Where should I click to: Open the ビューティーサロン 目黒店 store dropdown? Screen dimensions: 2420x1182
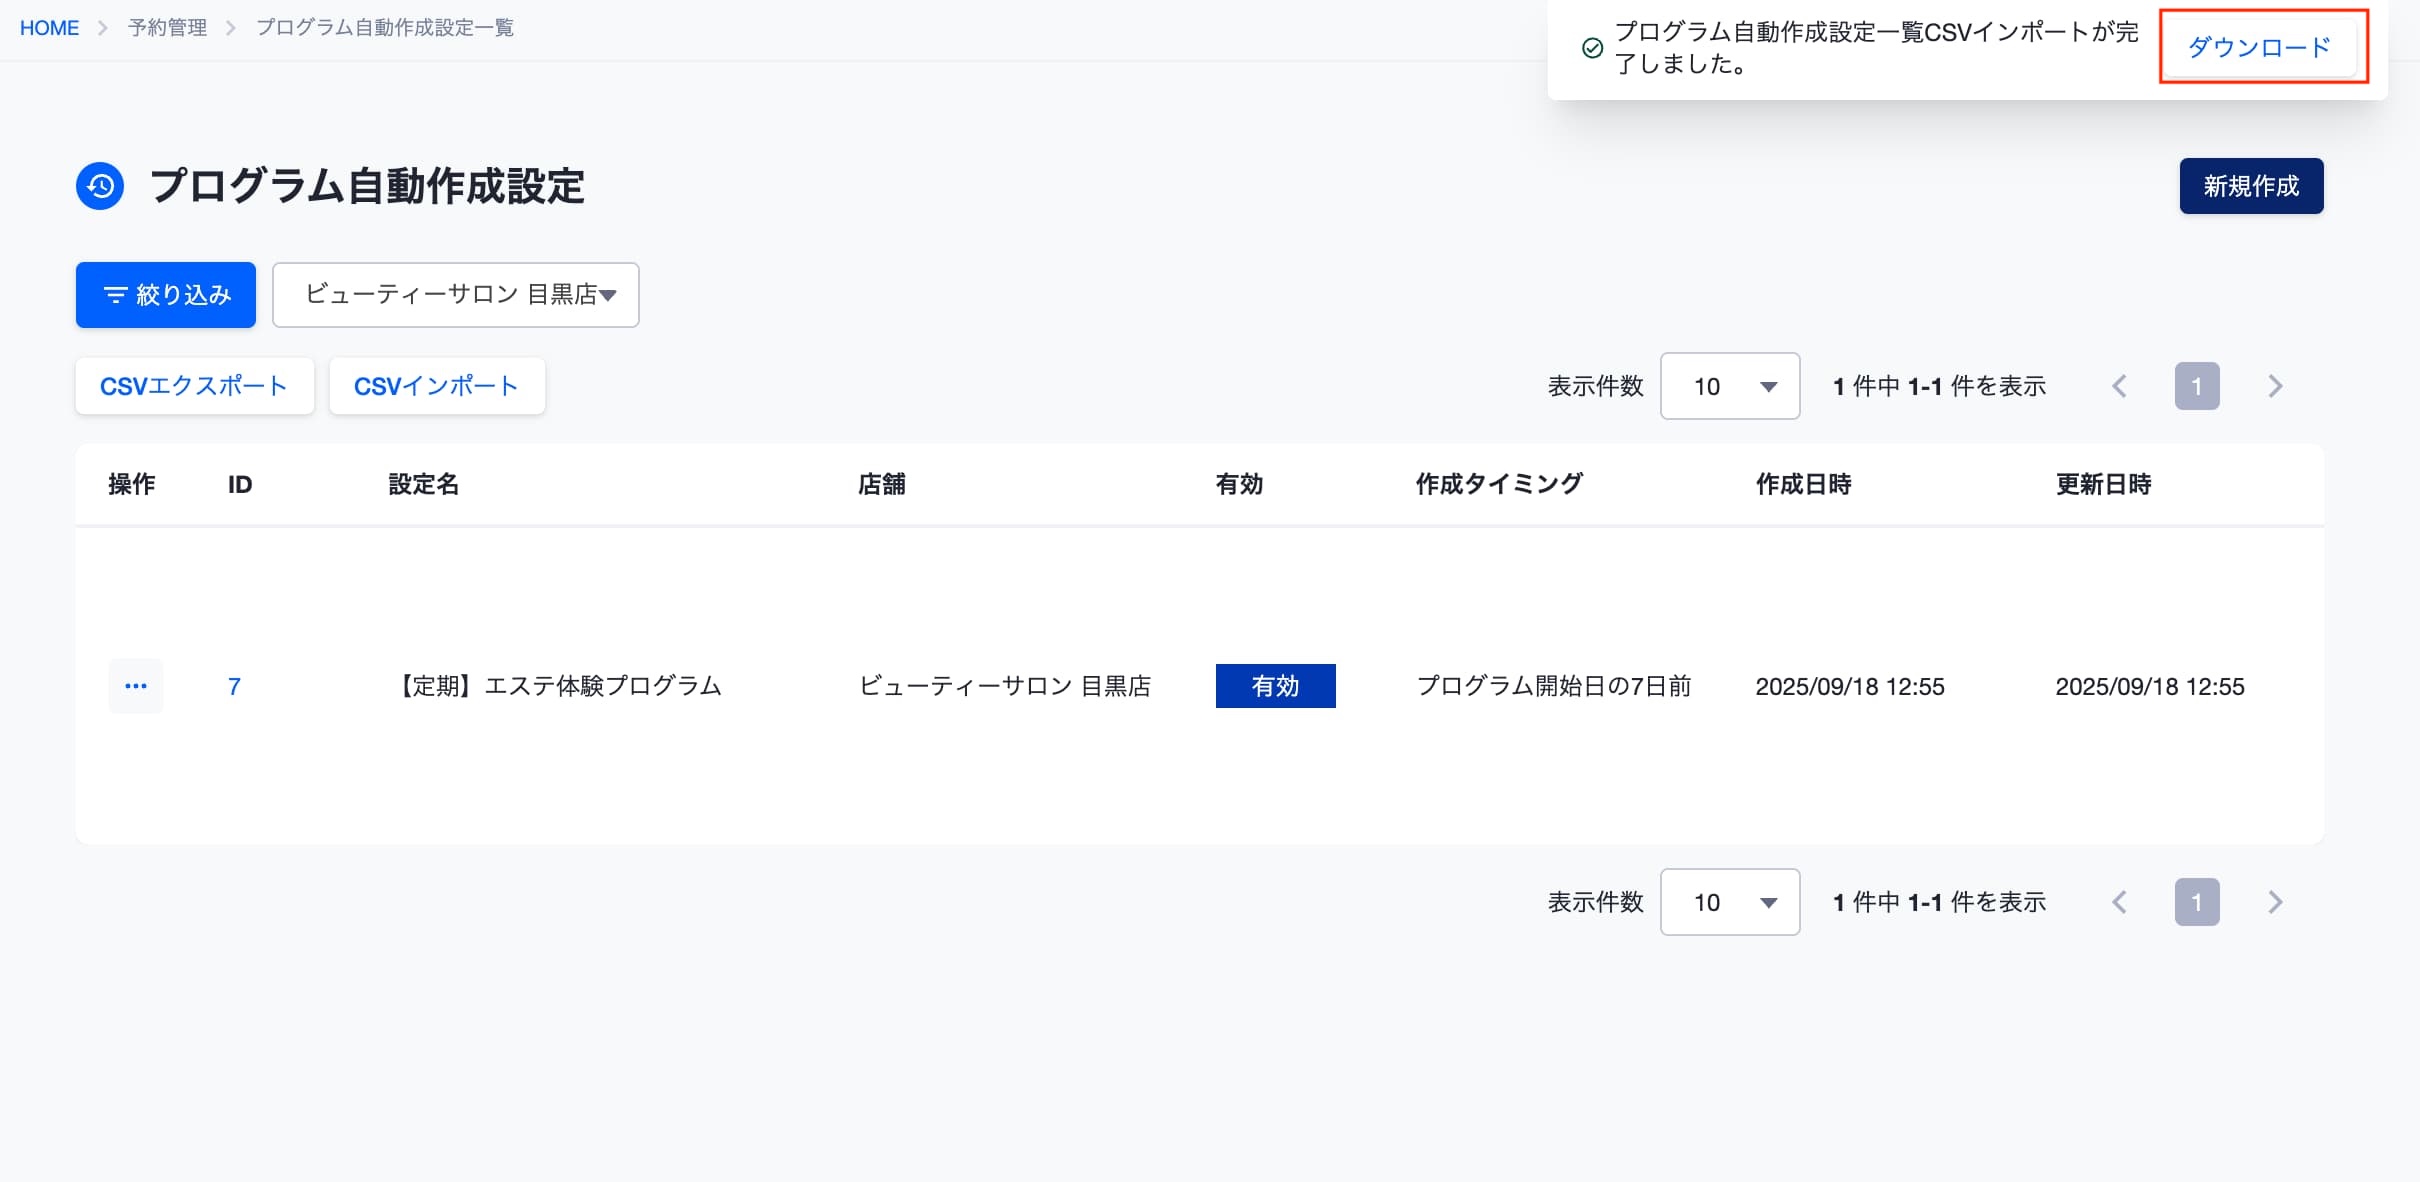click(456, 295)
